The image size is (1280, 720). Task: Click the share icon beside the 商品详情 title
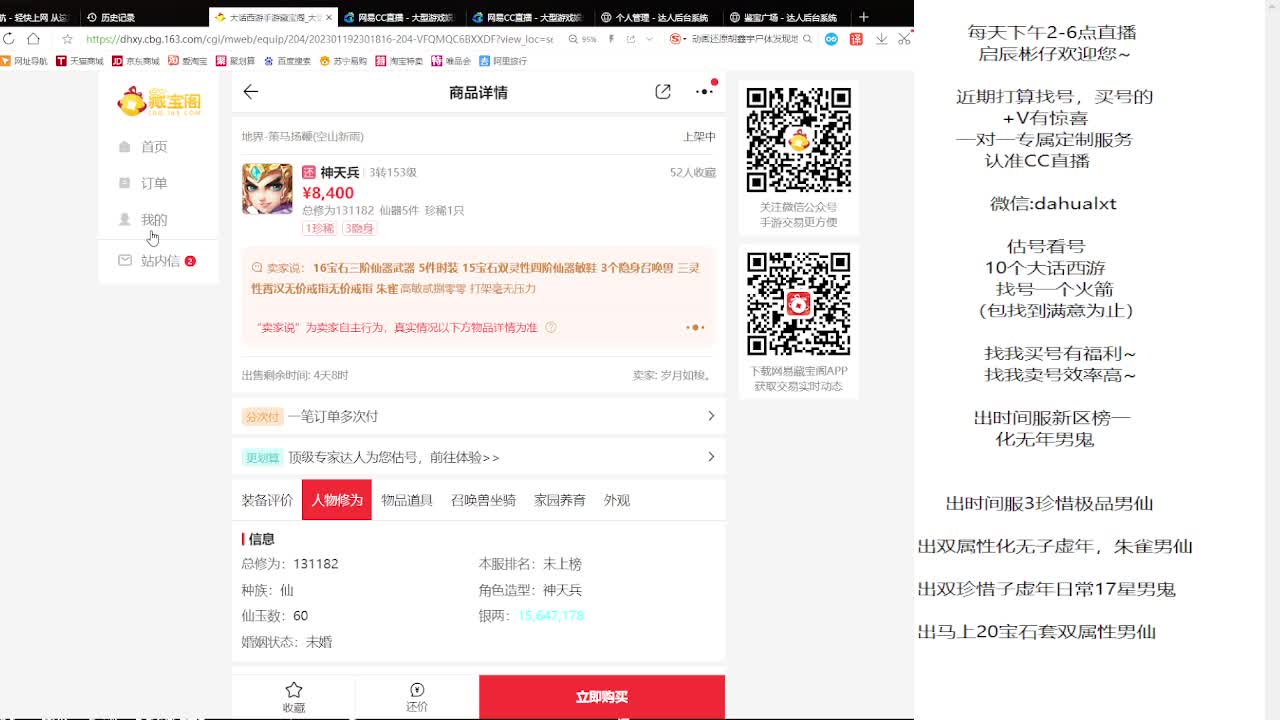pos(663,92)
